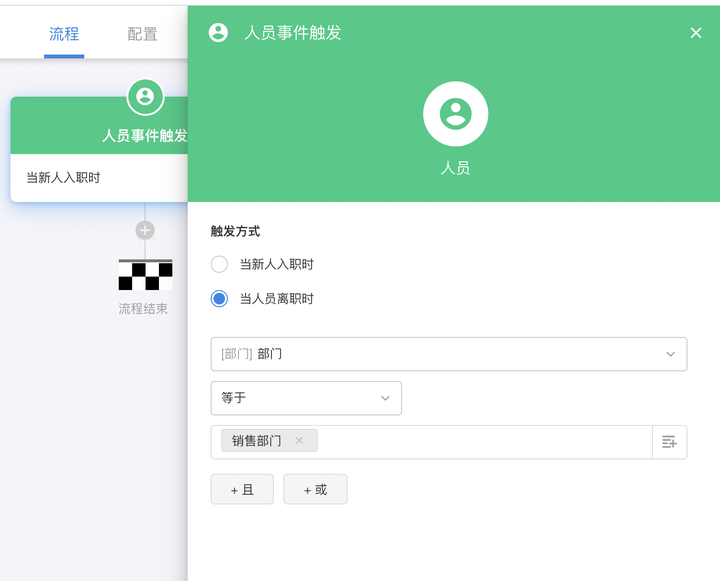Select the 人员事件触发 flow node icon
Viewport: 720px width, 581px height.
coord(145,97)
